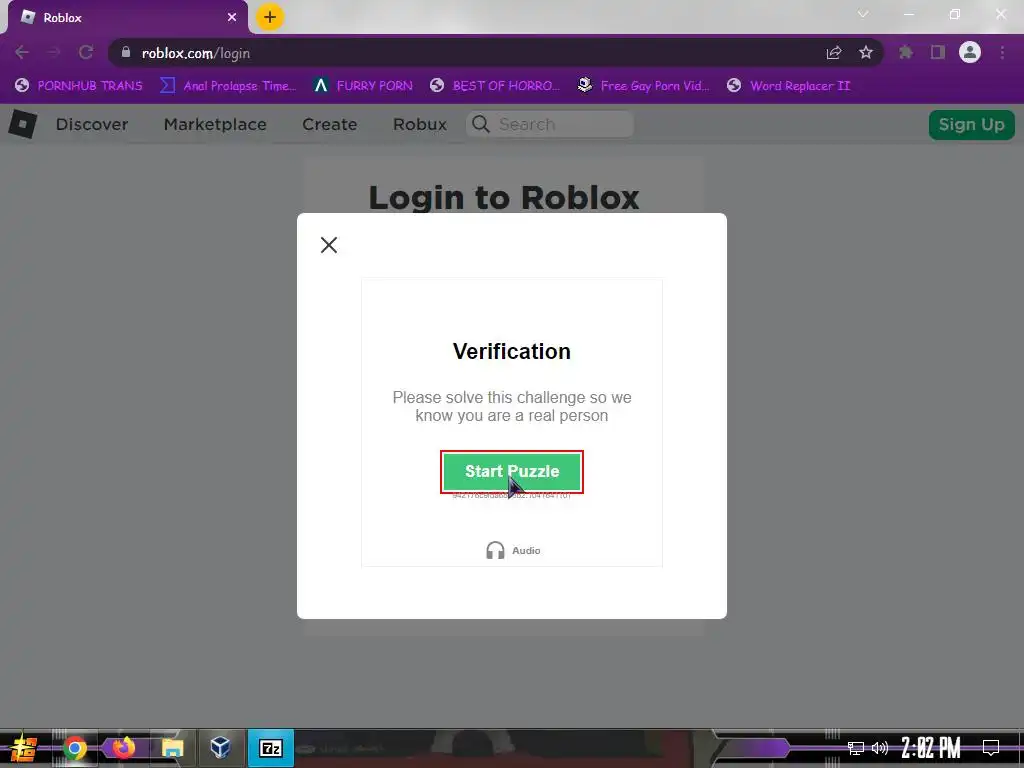Viewport: 1024px width, 768px height.
Task: Toggle the browser side panel
Action: click(938, 52)
